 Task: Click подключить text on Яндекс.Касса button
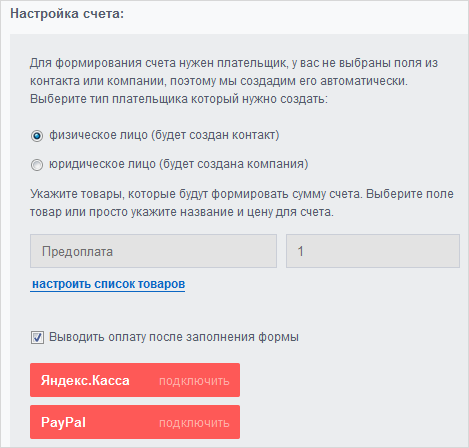(194, 381)
